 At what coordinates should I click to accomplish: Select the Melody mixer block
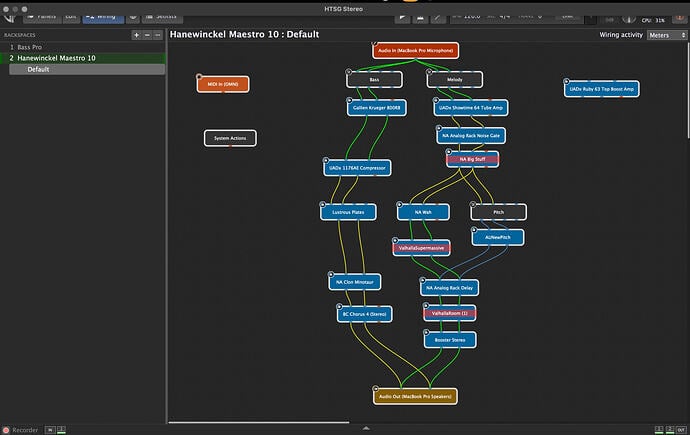[455, 80]
